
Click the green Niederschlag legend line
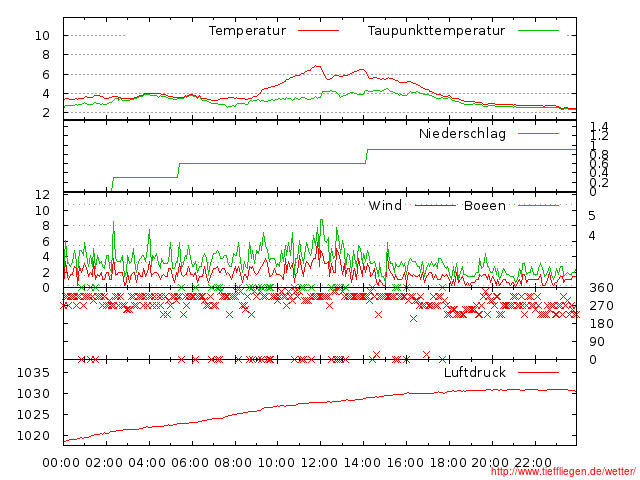(538, 133)
